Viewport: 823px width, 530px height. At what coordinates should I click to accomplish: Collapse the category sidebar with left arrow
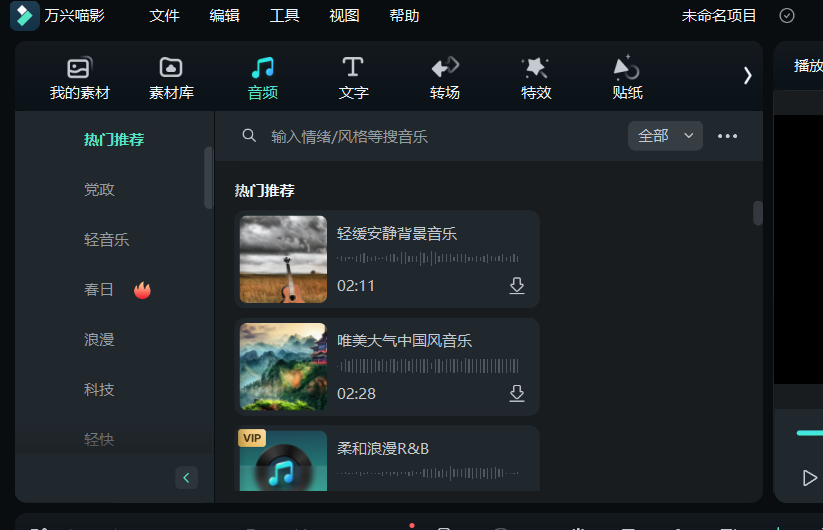point(186,478)
